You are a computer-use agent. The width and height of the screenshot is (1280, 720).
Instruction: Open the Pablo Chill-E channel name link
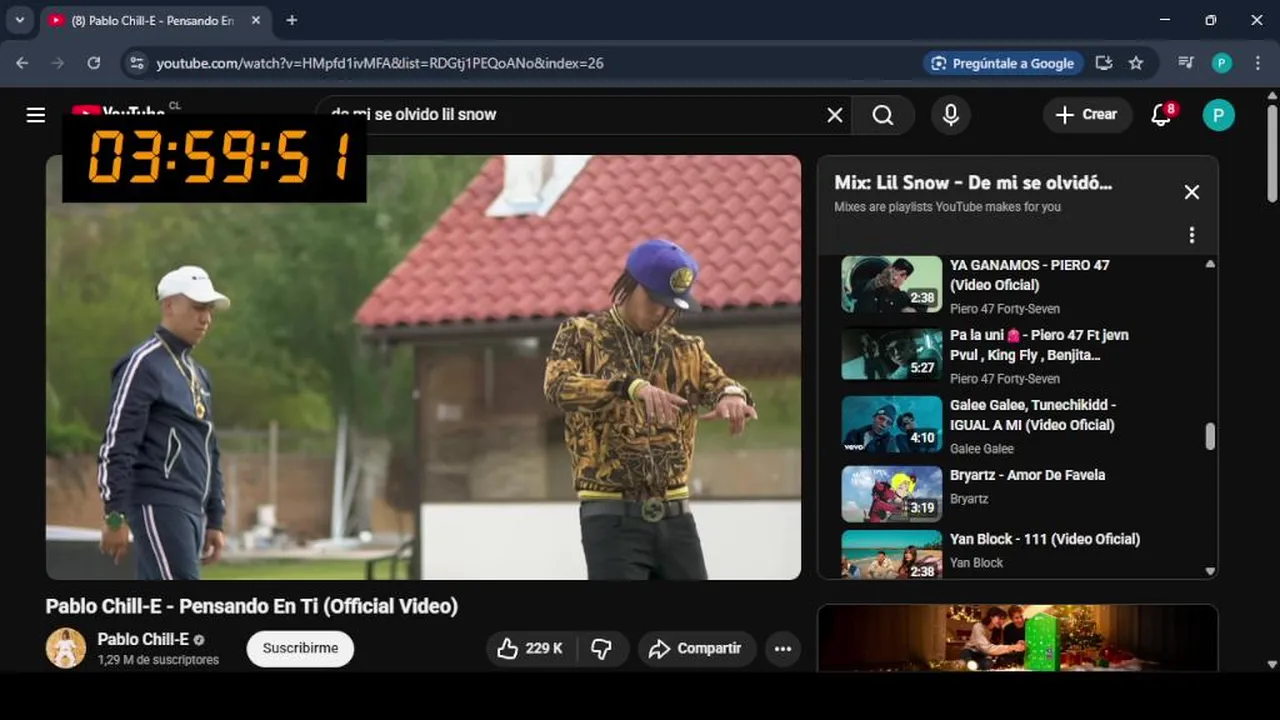tap(143, 639)
